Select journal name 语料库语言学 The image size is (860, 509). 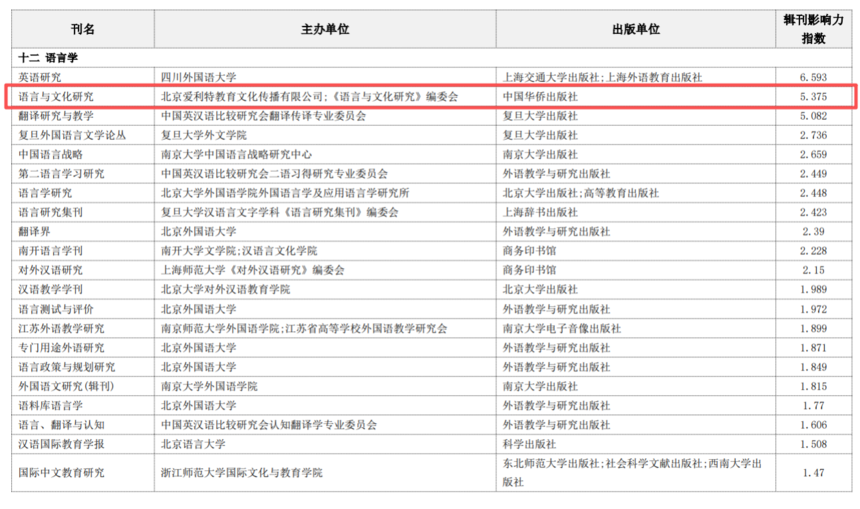[50, 405]
